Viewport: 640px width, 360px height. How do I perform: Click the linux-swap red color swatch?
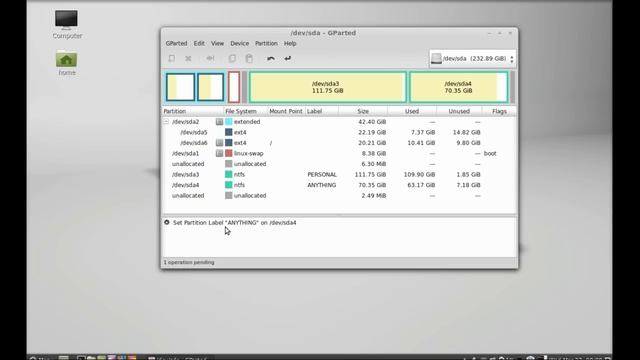pos(229,153)
